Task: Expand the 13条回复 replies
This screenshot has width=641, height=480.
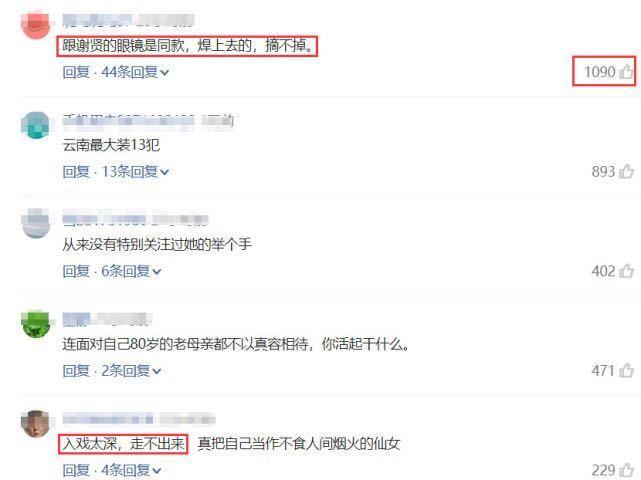Action: click(x=135, y=172)
